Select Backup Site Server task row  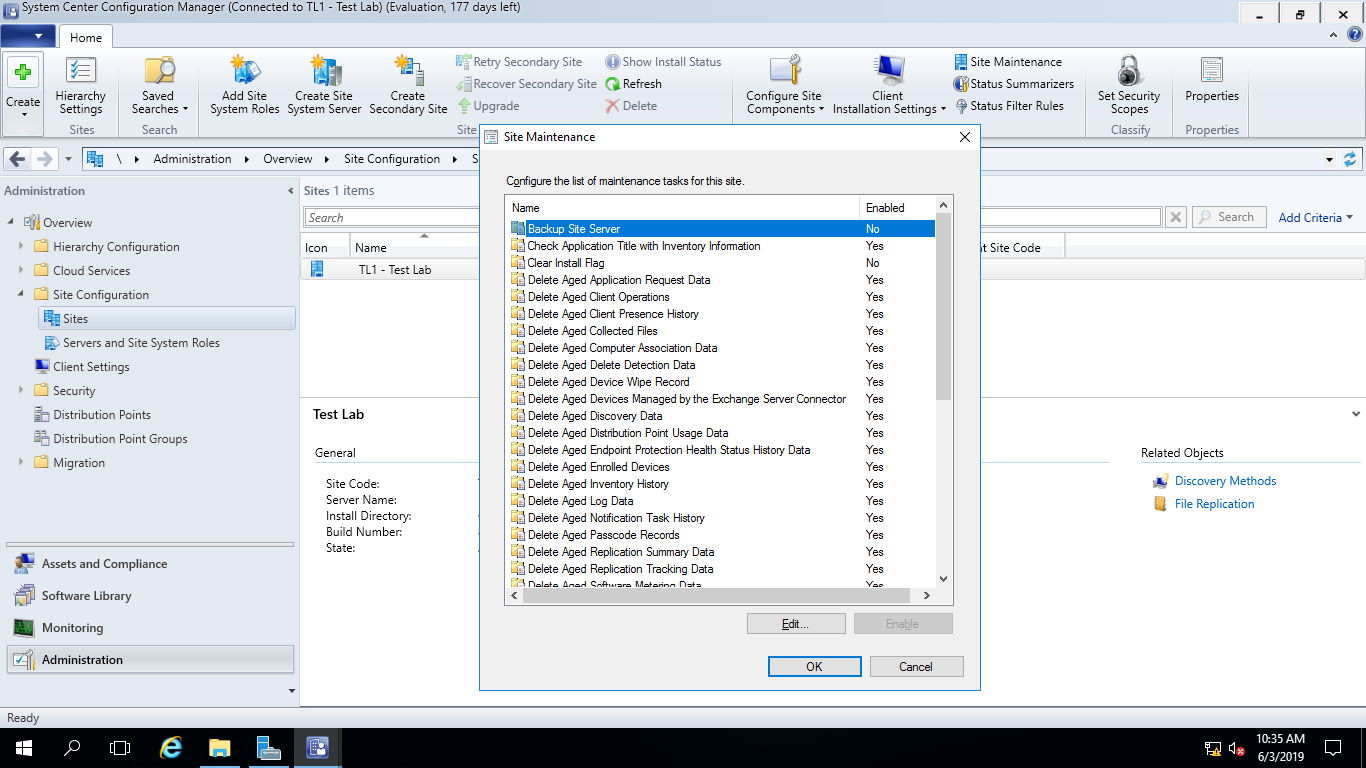tap(721, 229)
